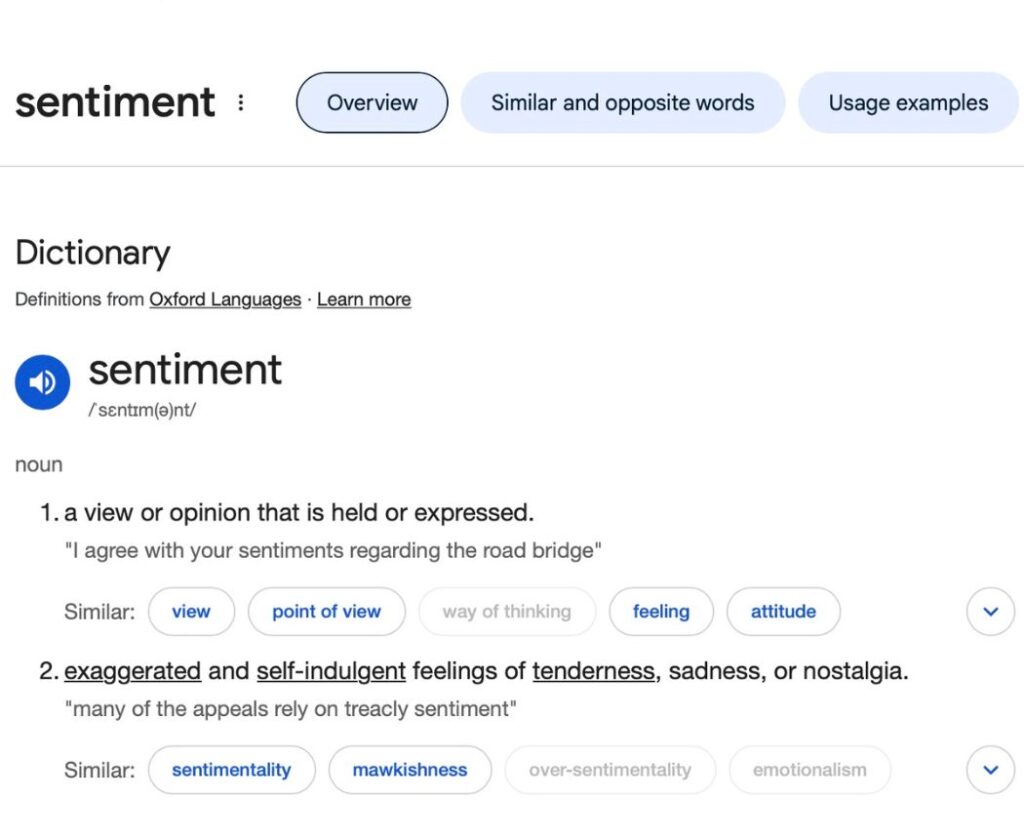Open the Usage examples tab
Image resolution: width=1024 pixels, height=837 pixels.
coord(907,103)
